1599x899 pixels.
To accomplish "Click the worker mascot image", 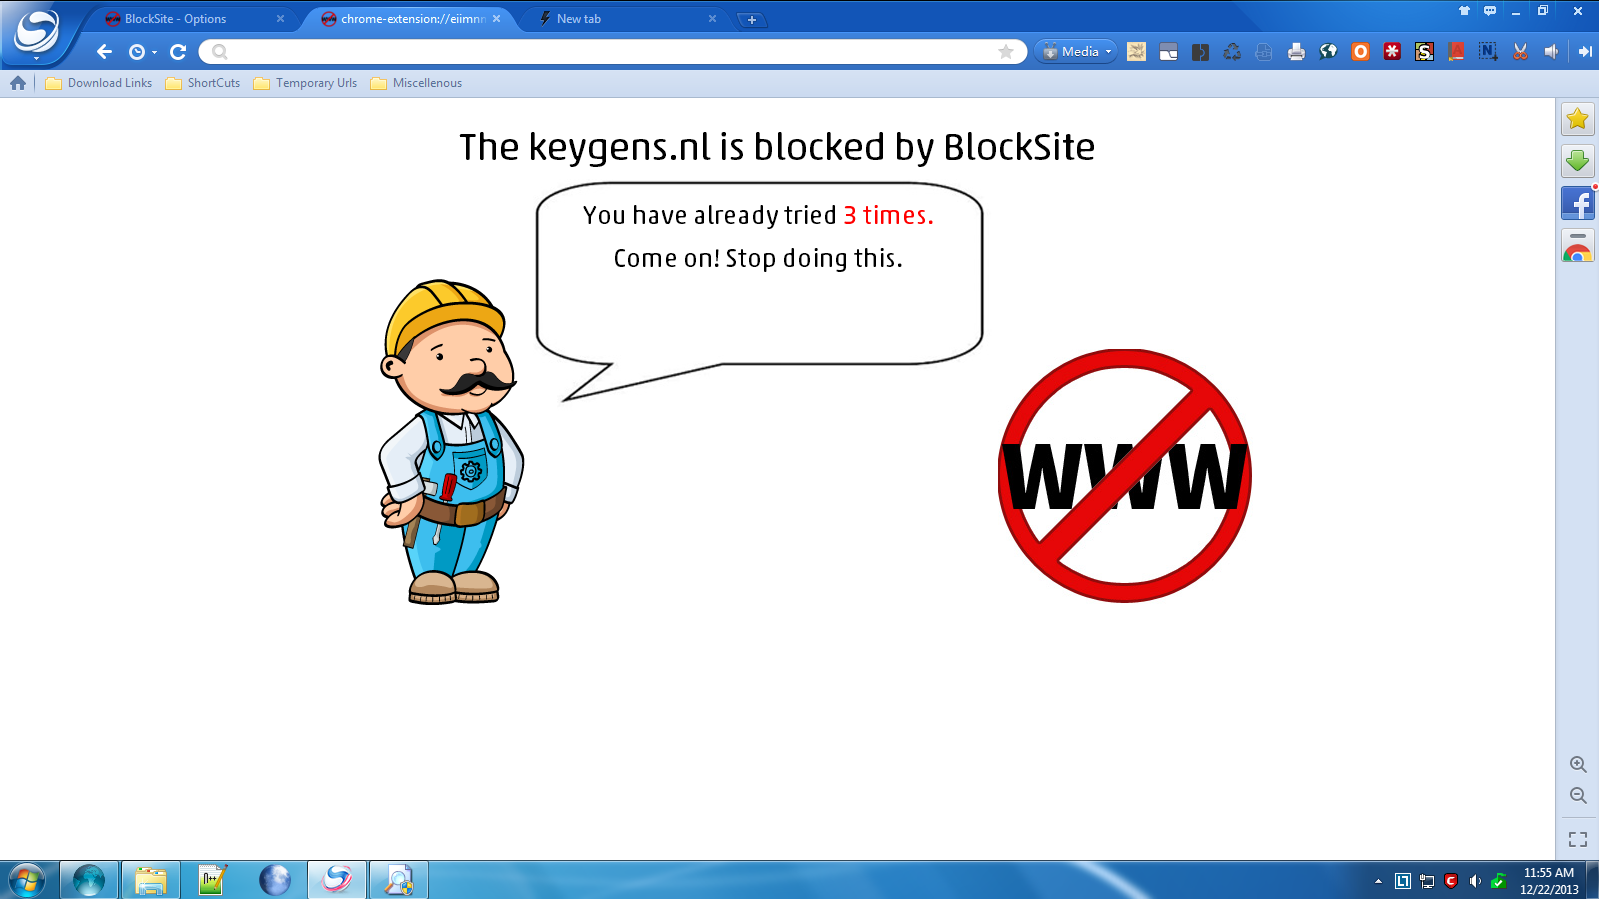I will pyautogui.click(x=450, y=441).
